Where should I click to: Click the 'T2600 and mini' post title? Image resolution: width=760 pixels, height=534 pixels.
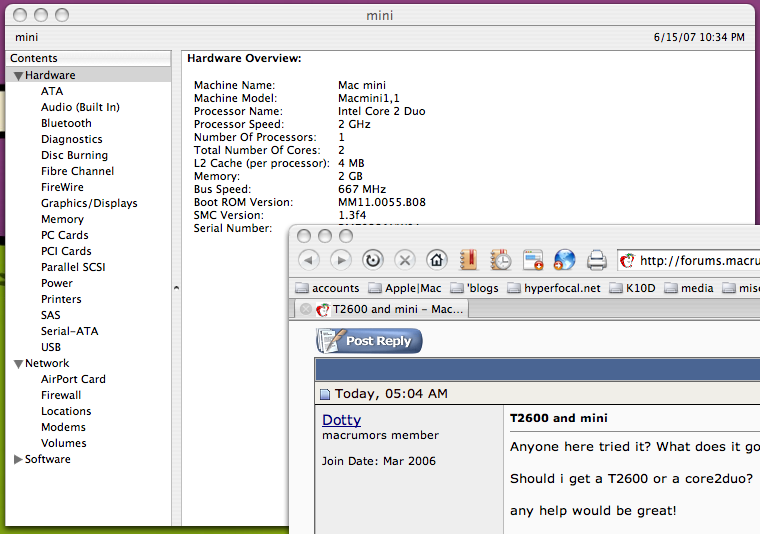[x=558, y=418]
